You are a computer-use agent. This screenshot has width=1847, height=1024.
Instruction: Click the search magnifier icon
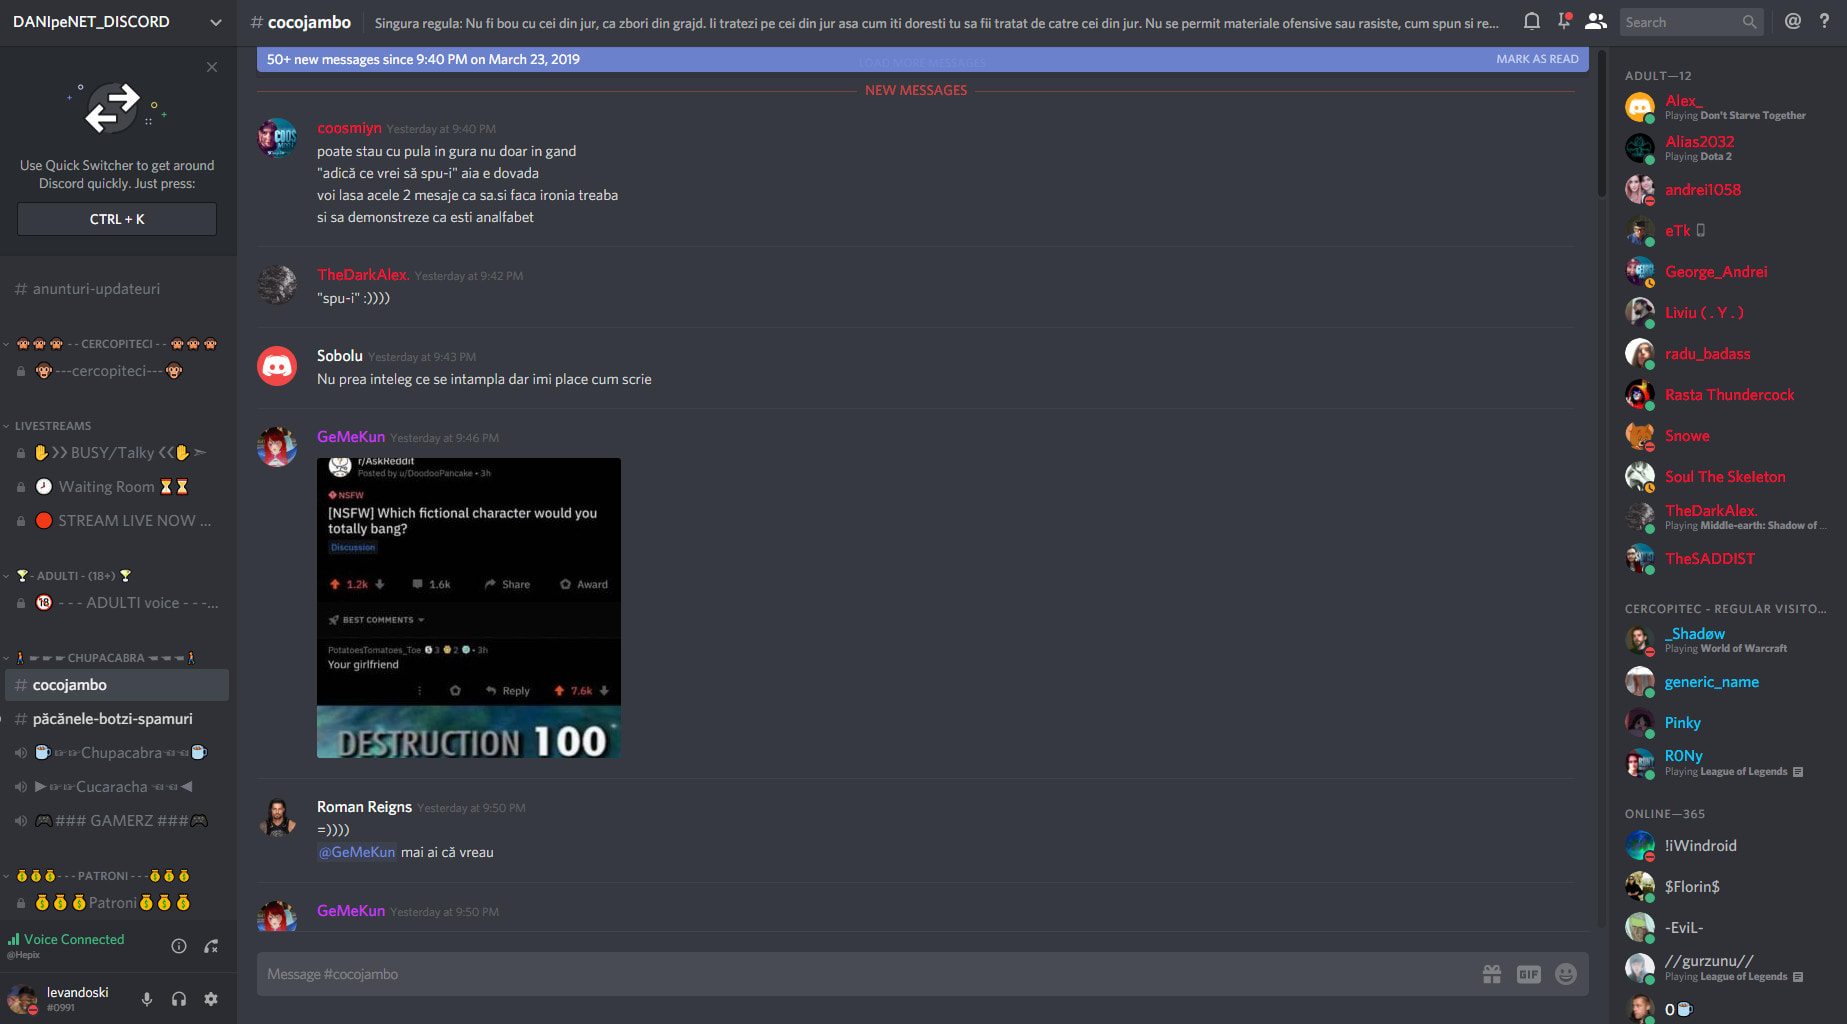pyautogui.click(x=1749, y=22)
